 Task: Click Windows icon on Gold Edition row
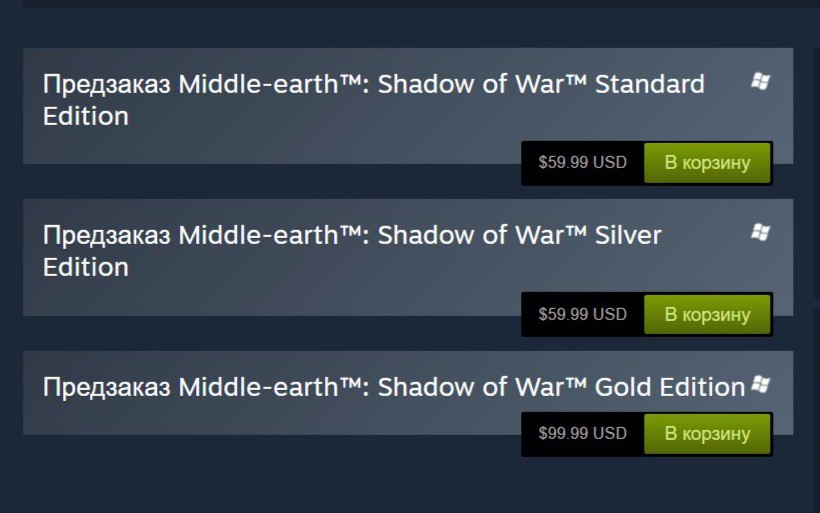click(760, 384)
